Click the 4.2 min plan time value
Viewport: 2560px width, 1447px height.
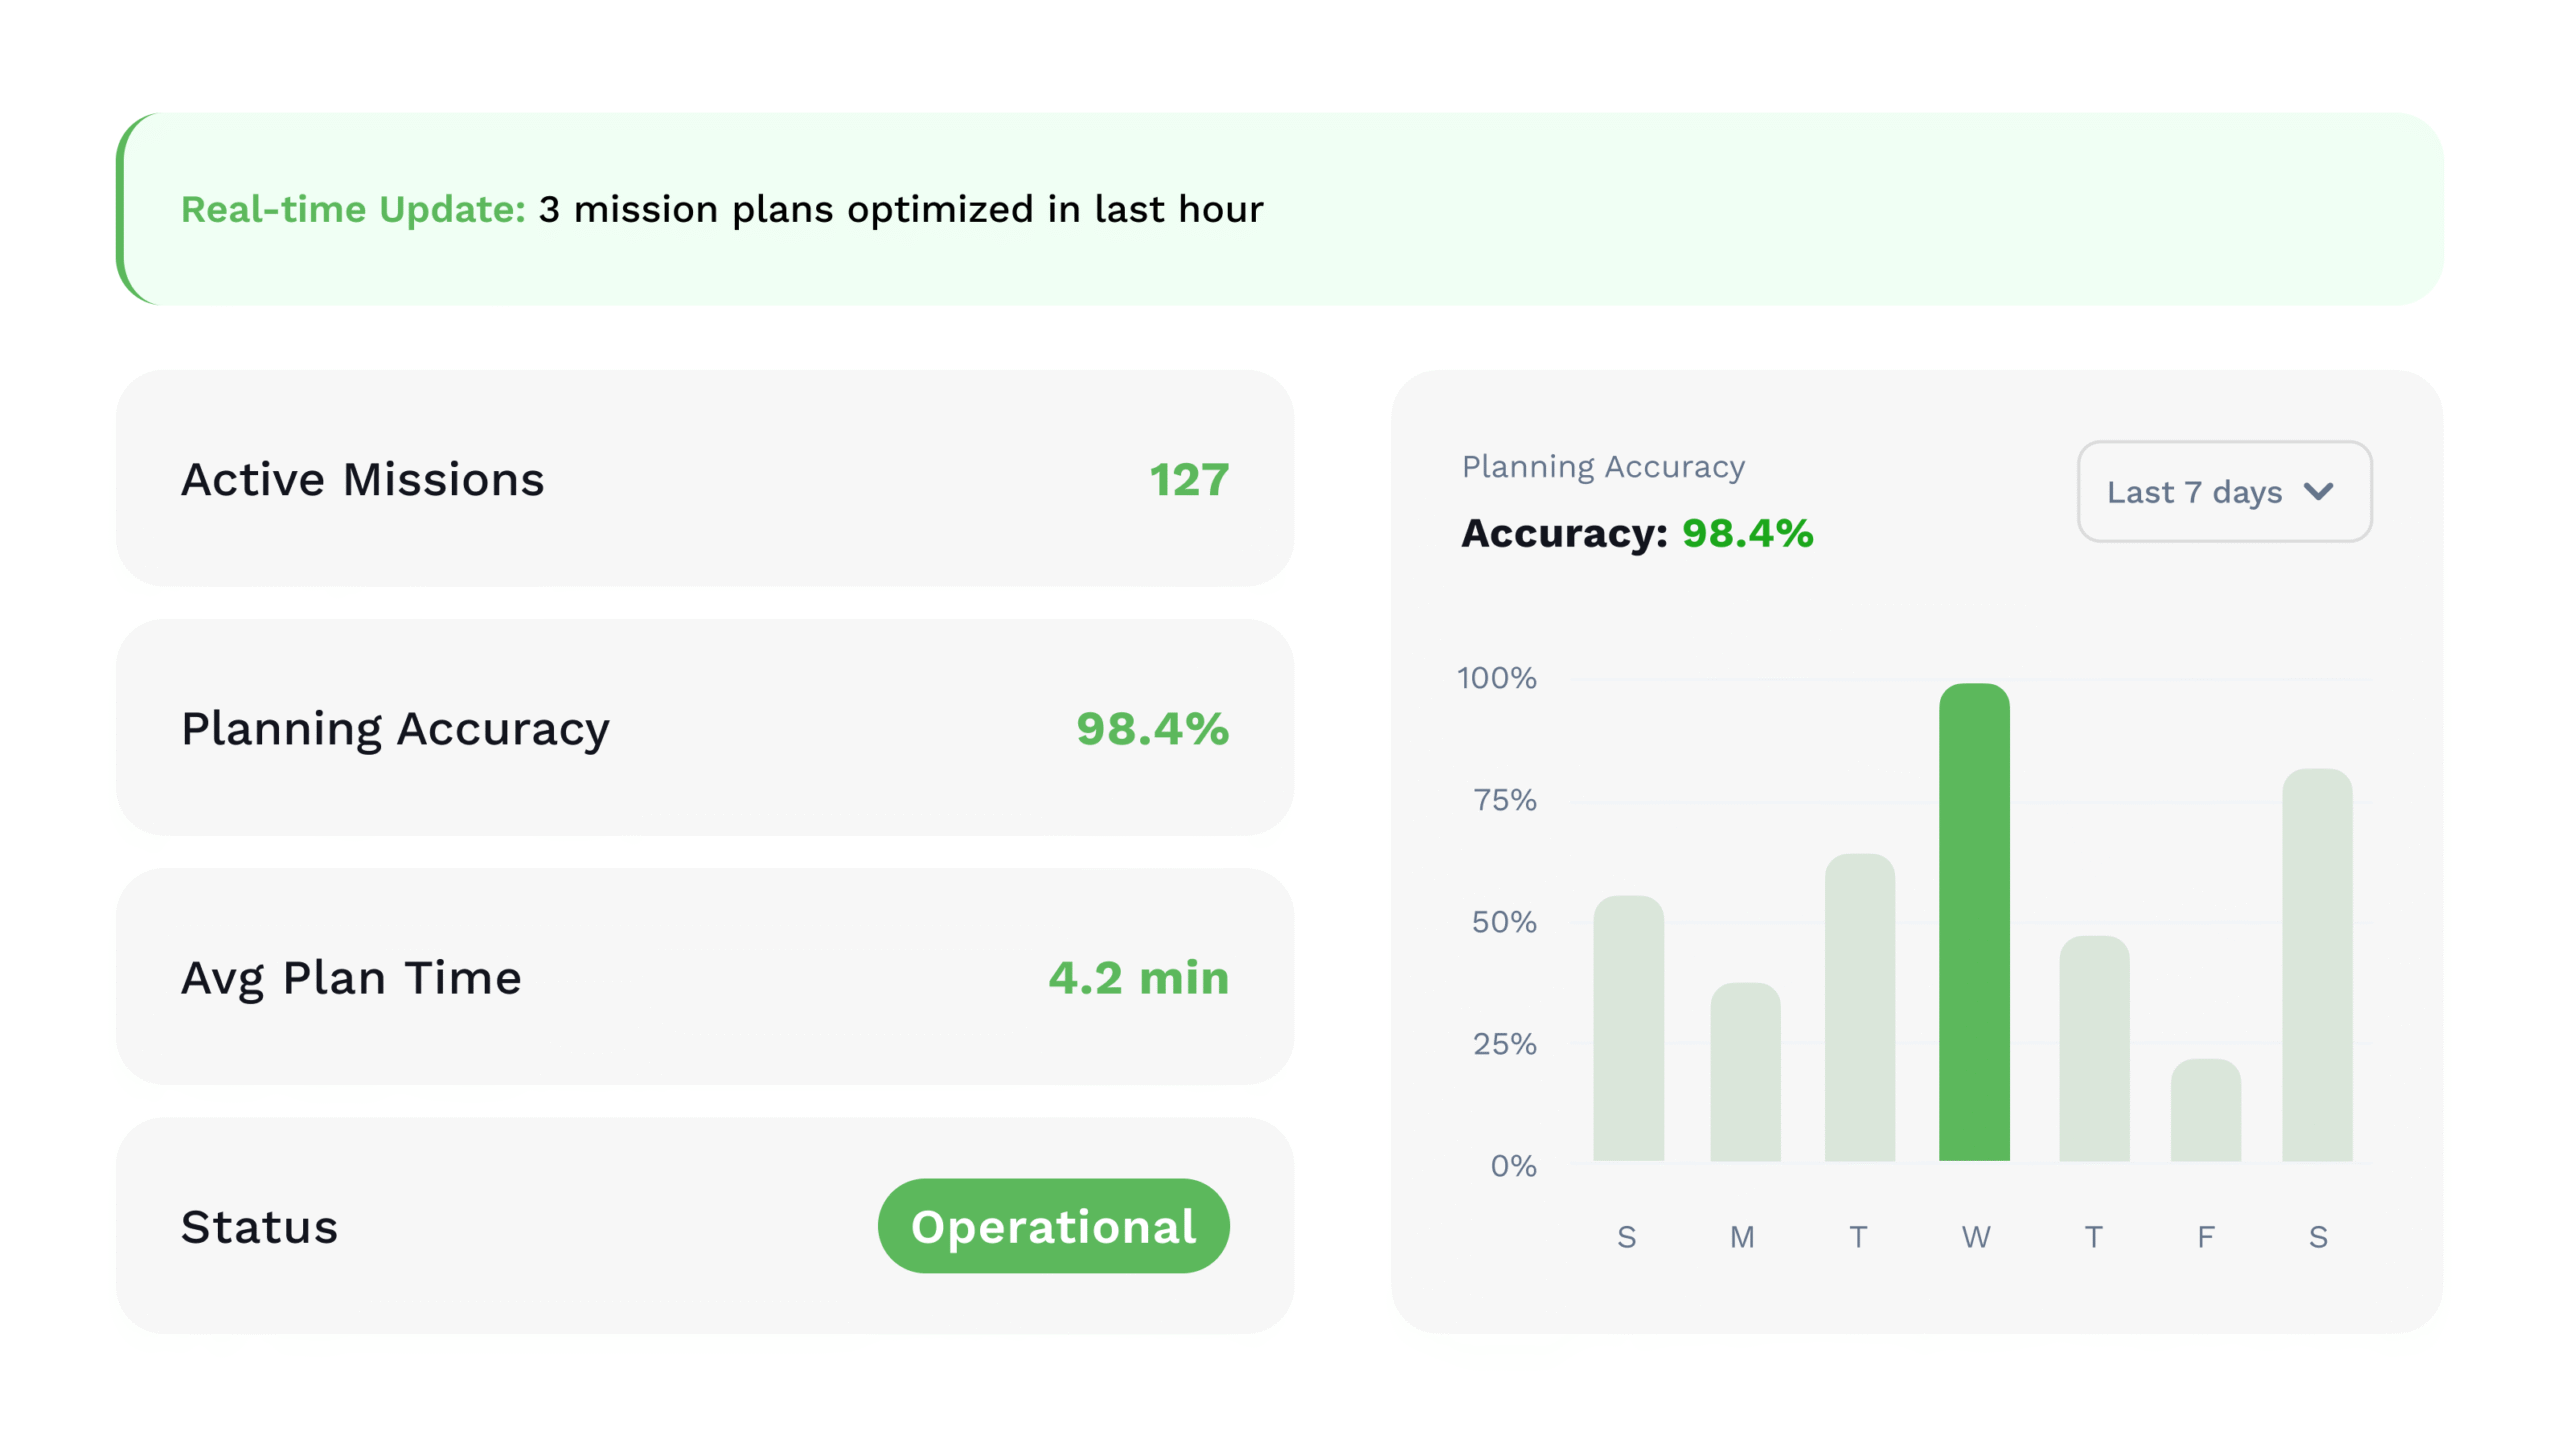click(x=1137, y=976)
